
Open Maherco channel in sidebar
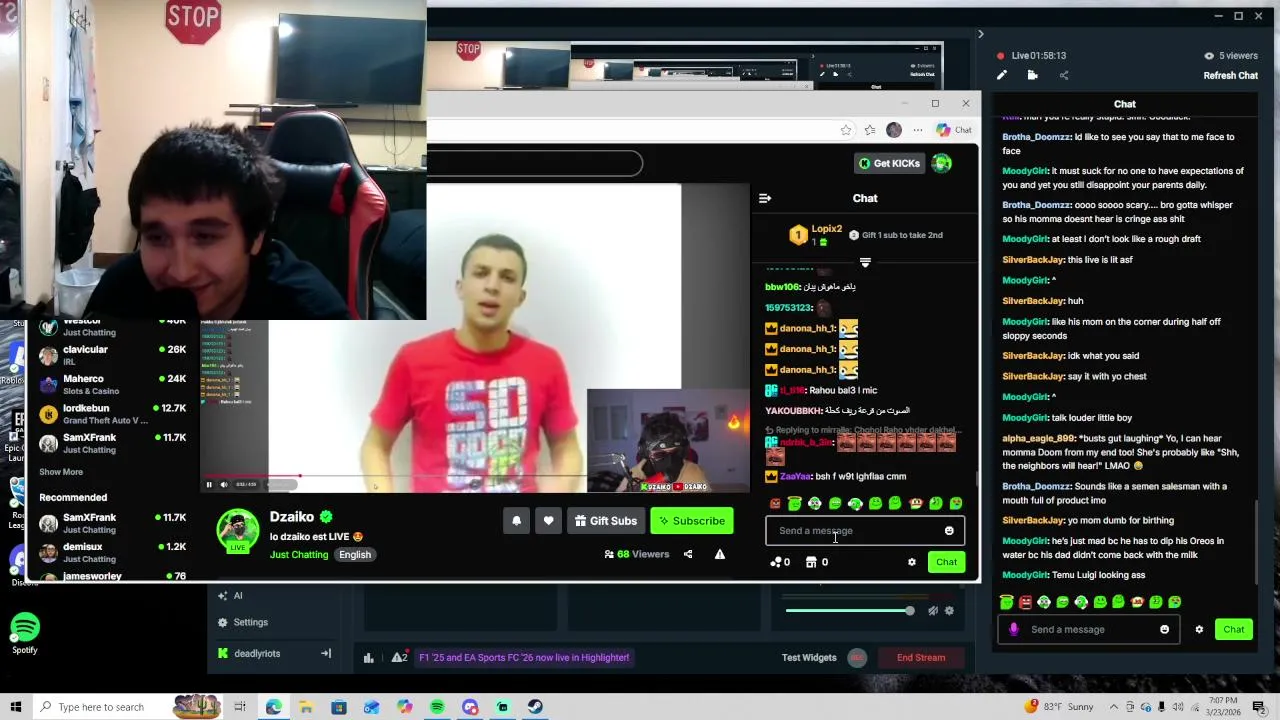[112, 384]
